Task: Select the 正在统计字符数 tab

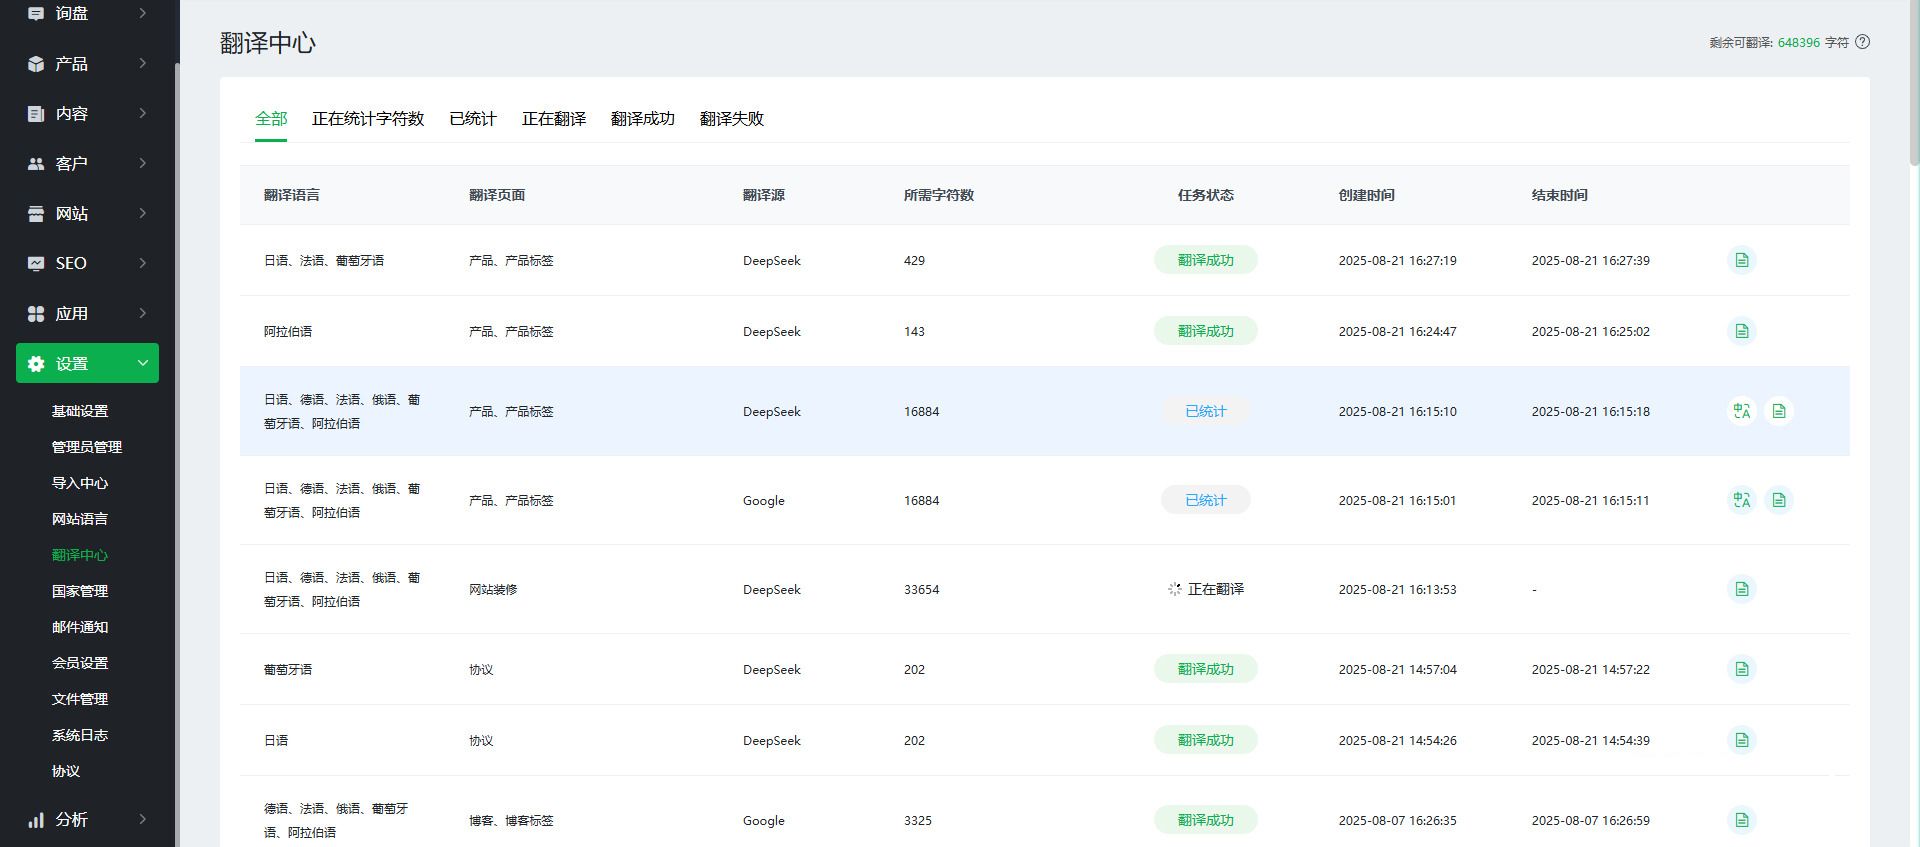Action: pos(368,119)
